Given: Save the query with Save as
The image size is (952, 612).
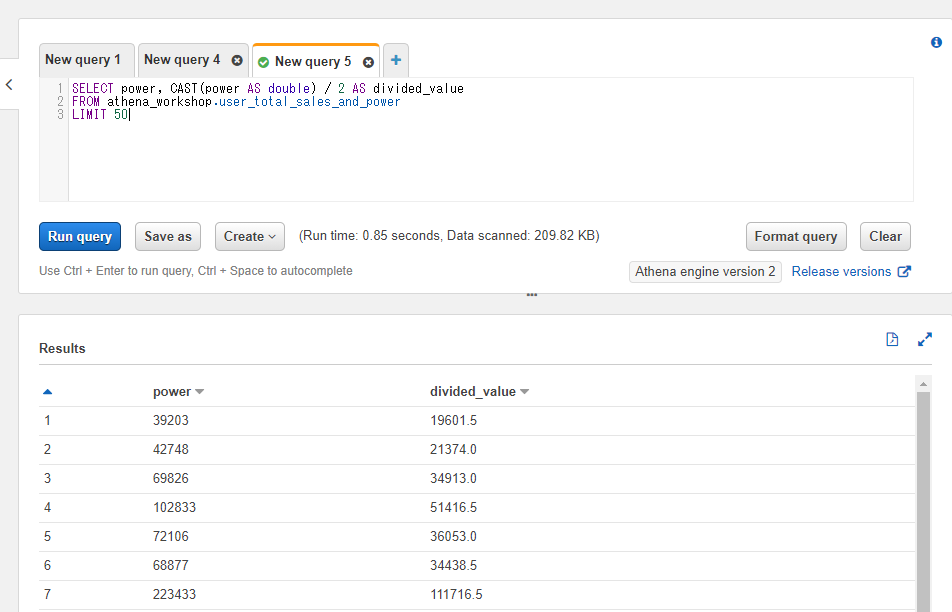Looking at the screenshot, I should click(167, 236).
